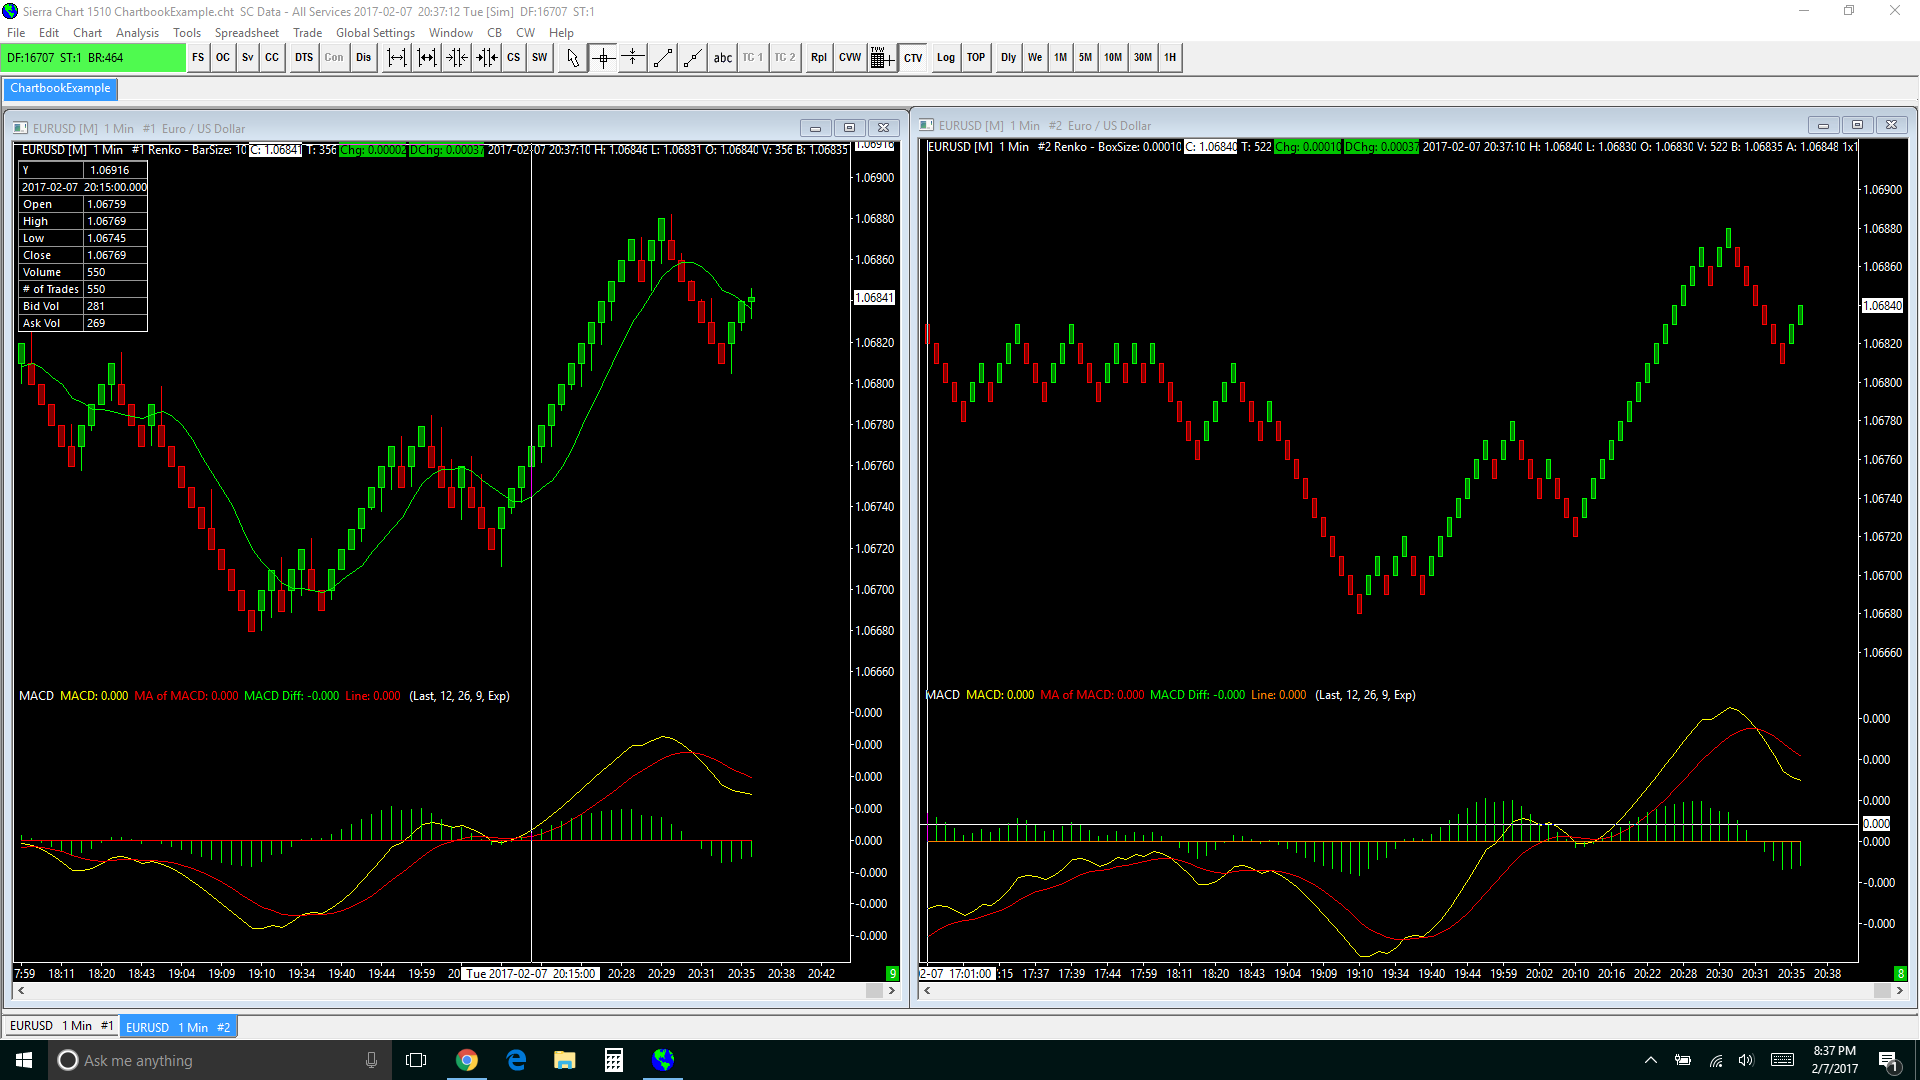Toggle the Log scale button
This screenshot has height=1080, width=1920.
pos(945,58)
